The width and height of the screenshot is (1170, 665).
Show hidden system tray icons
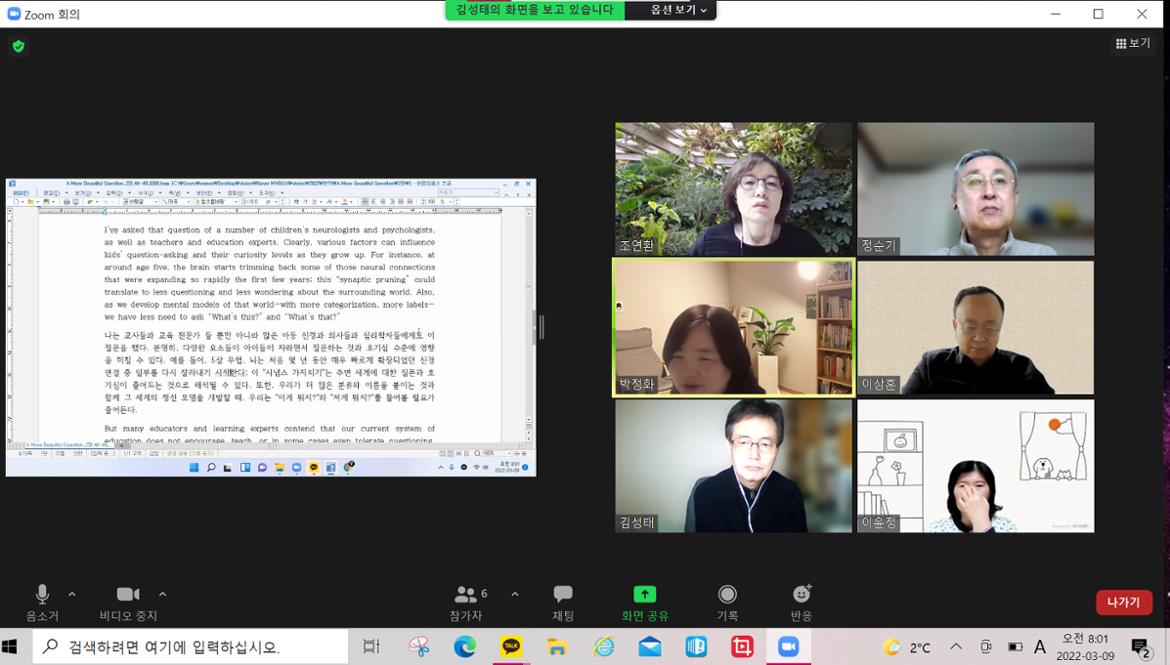click(955, 647)
